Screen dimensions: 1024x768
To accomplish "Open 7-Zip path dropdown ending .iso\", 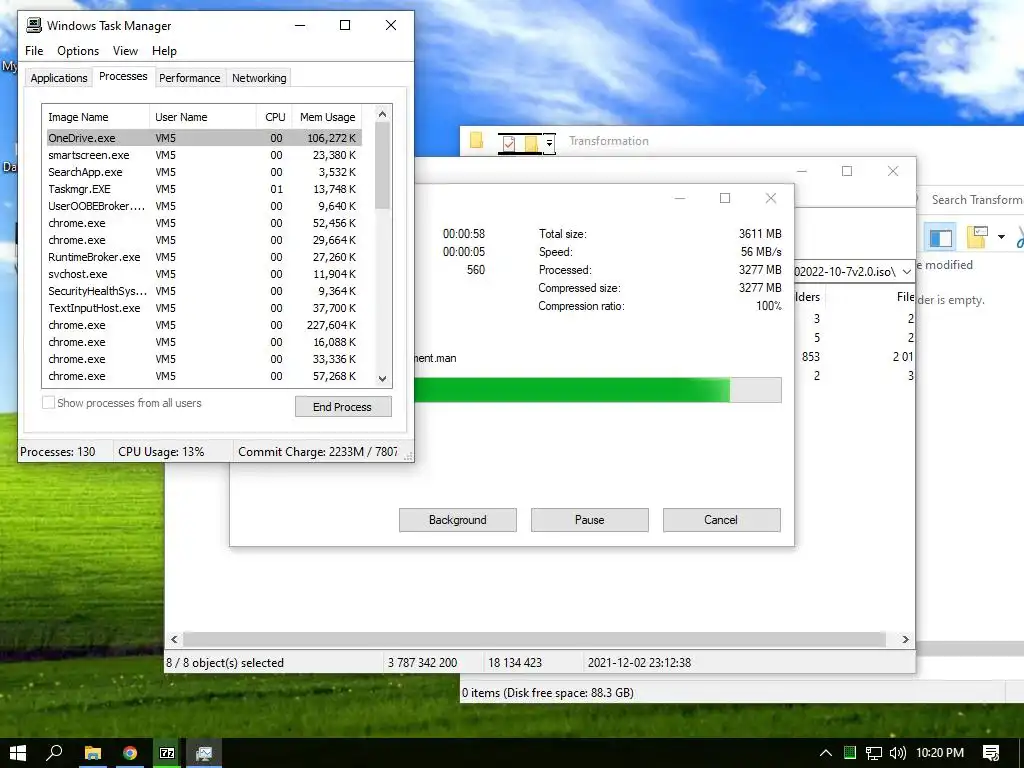I will tap(906, 272).
